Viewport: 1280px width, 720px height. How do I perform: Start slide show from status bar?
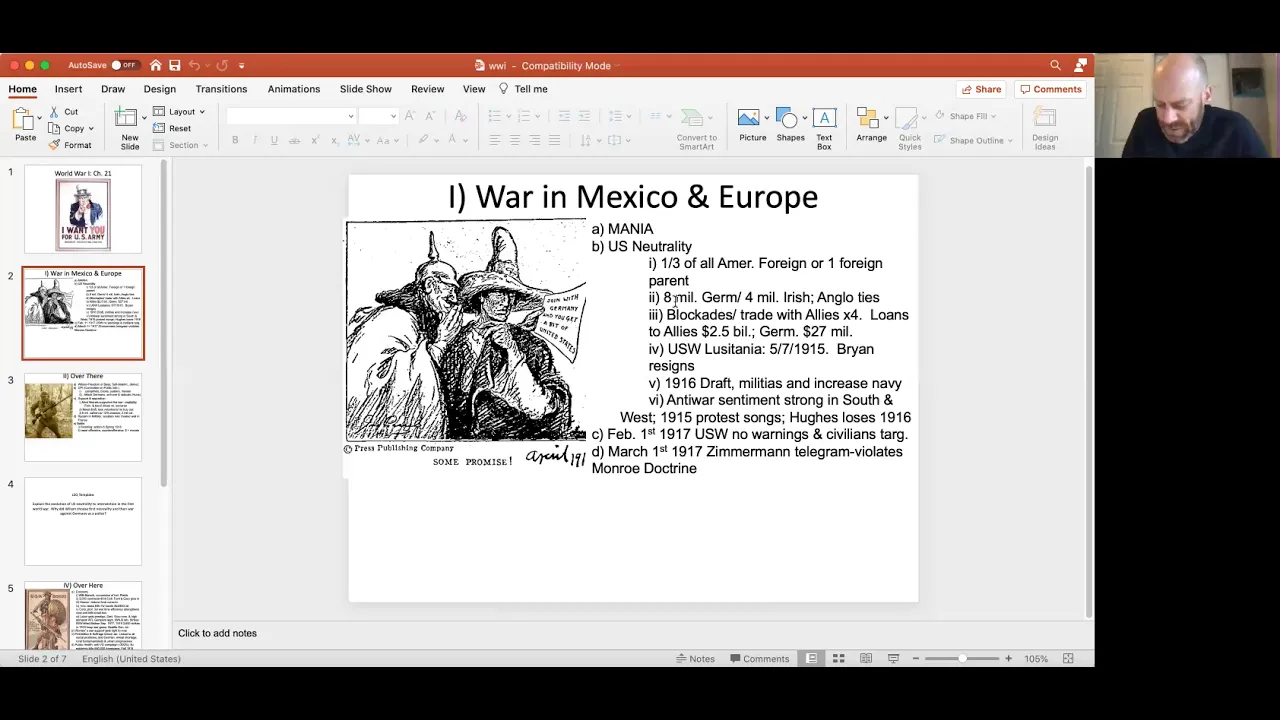[x=893, y=658]
